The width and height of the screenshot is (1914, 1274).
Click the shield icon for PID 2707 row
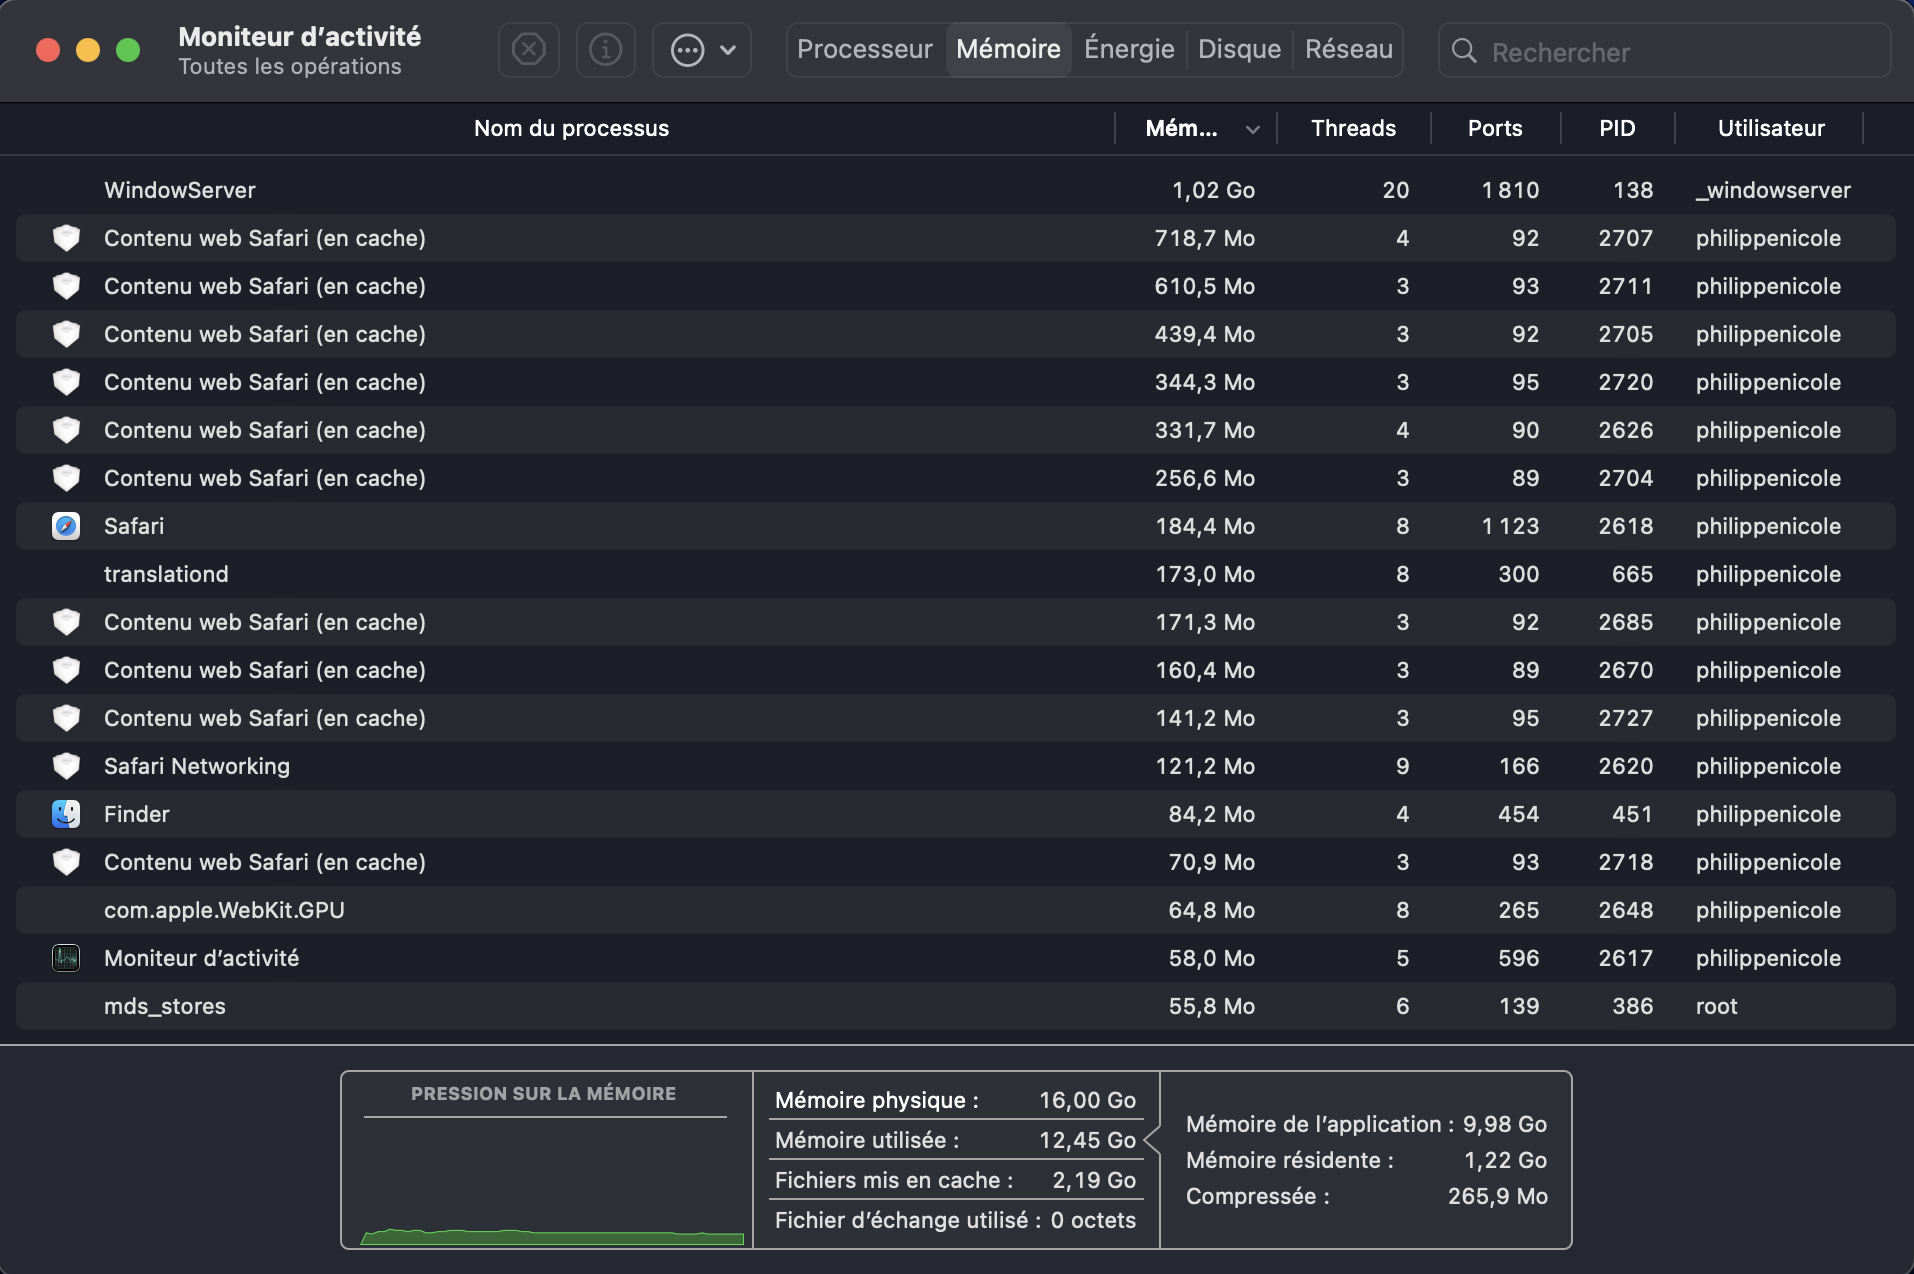tap(66, 238)
